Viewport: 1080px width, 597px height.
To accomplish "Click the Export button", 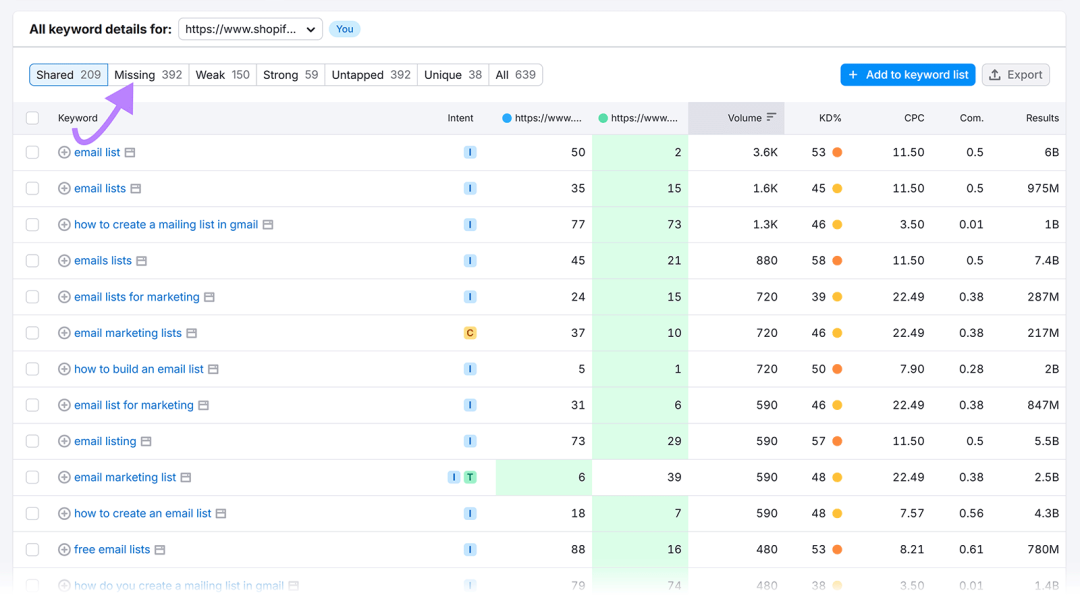I will click(x=1015, y=75).
